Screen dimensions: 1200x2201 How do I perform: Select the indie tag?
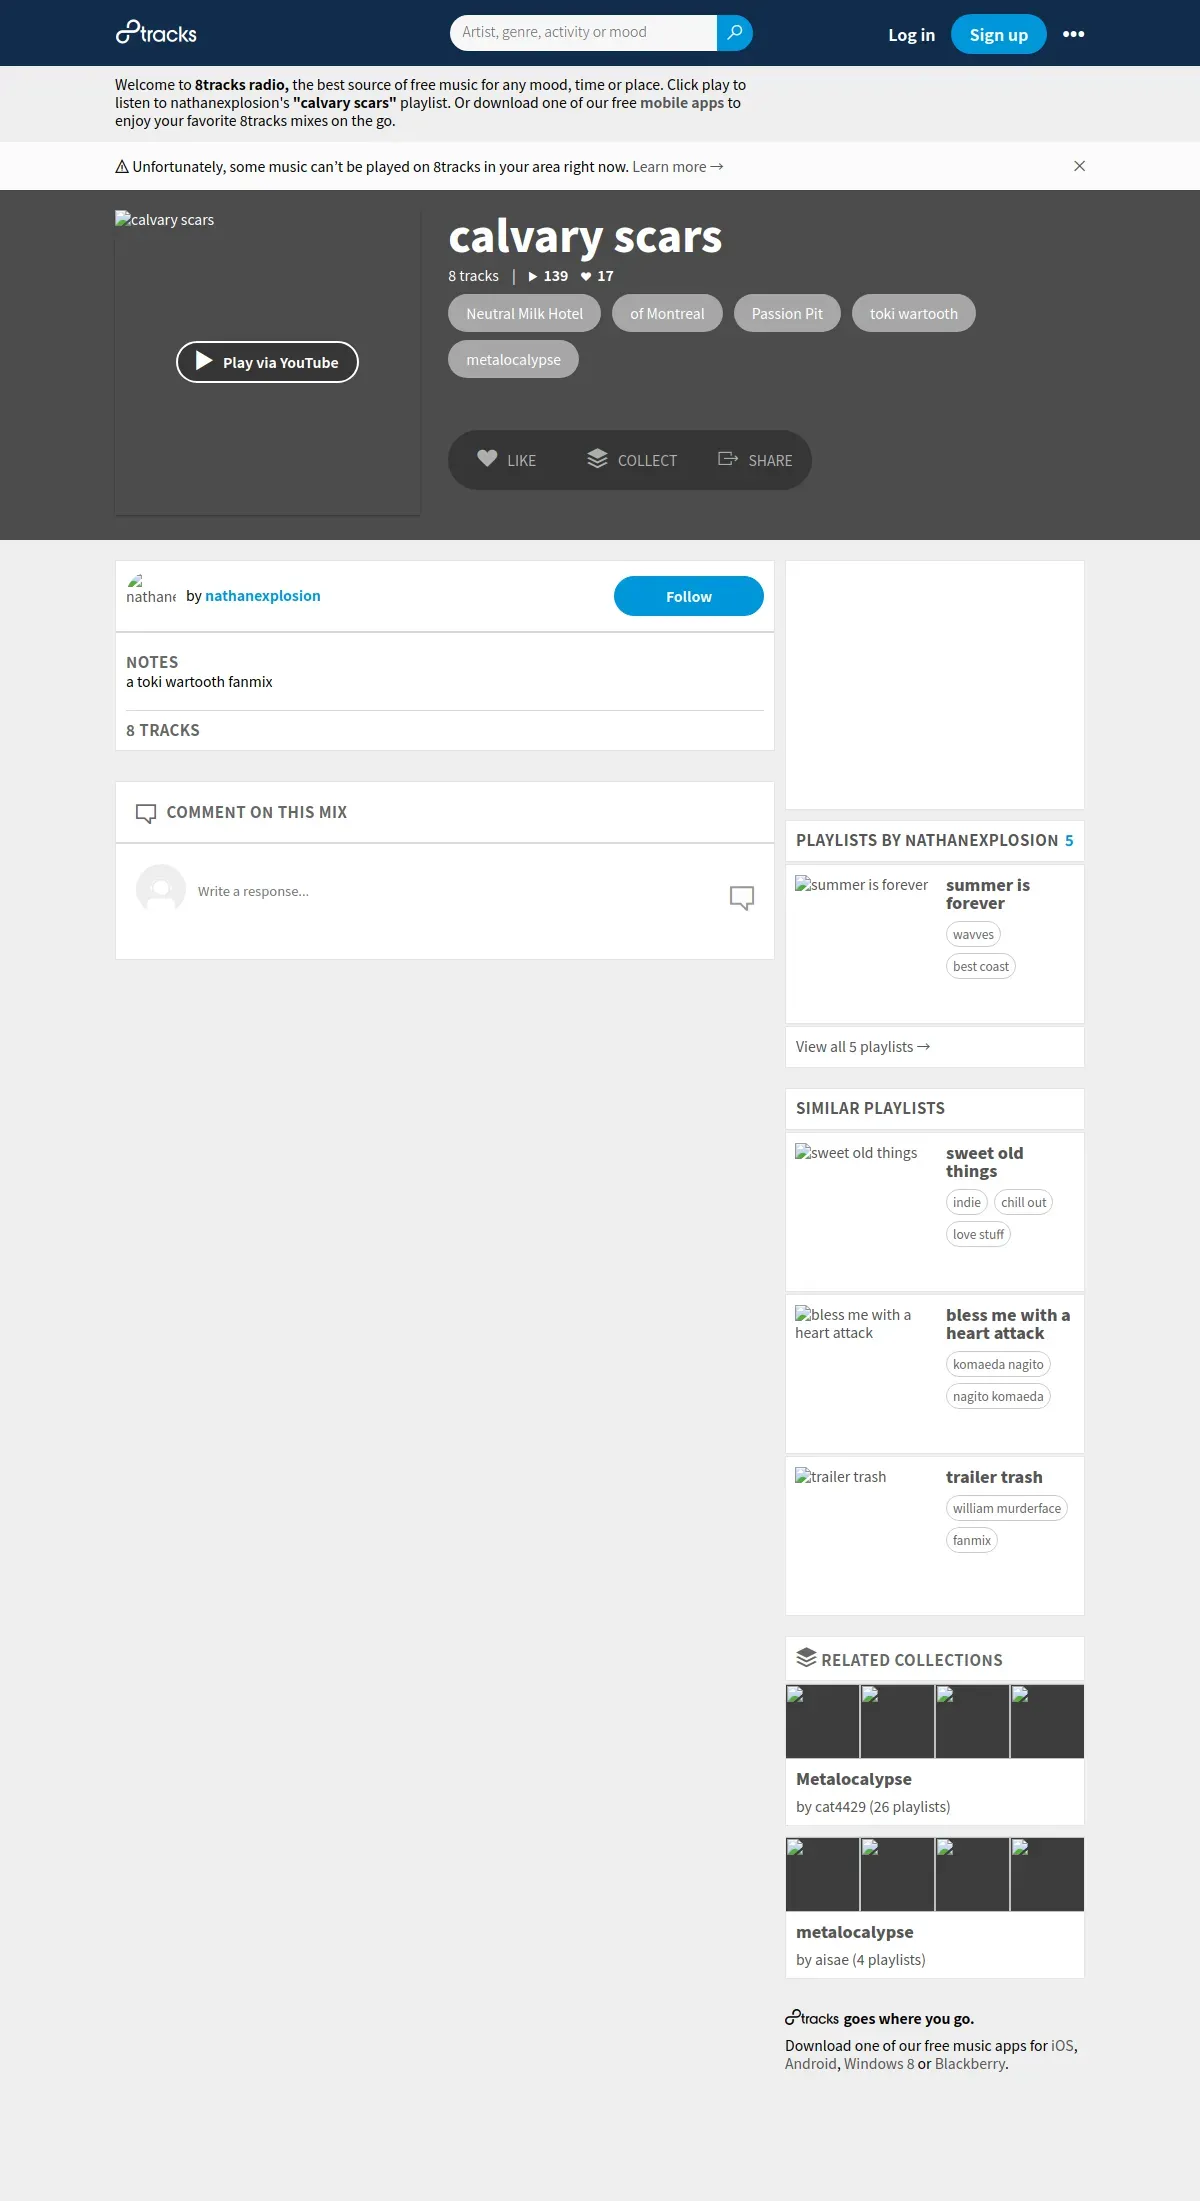(967, 1202)
